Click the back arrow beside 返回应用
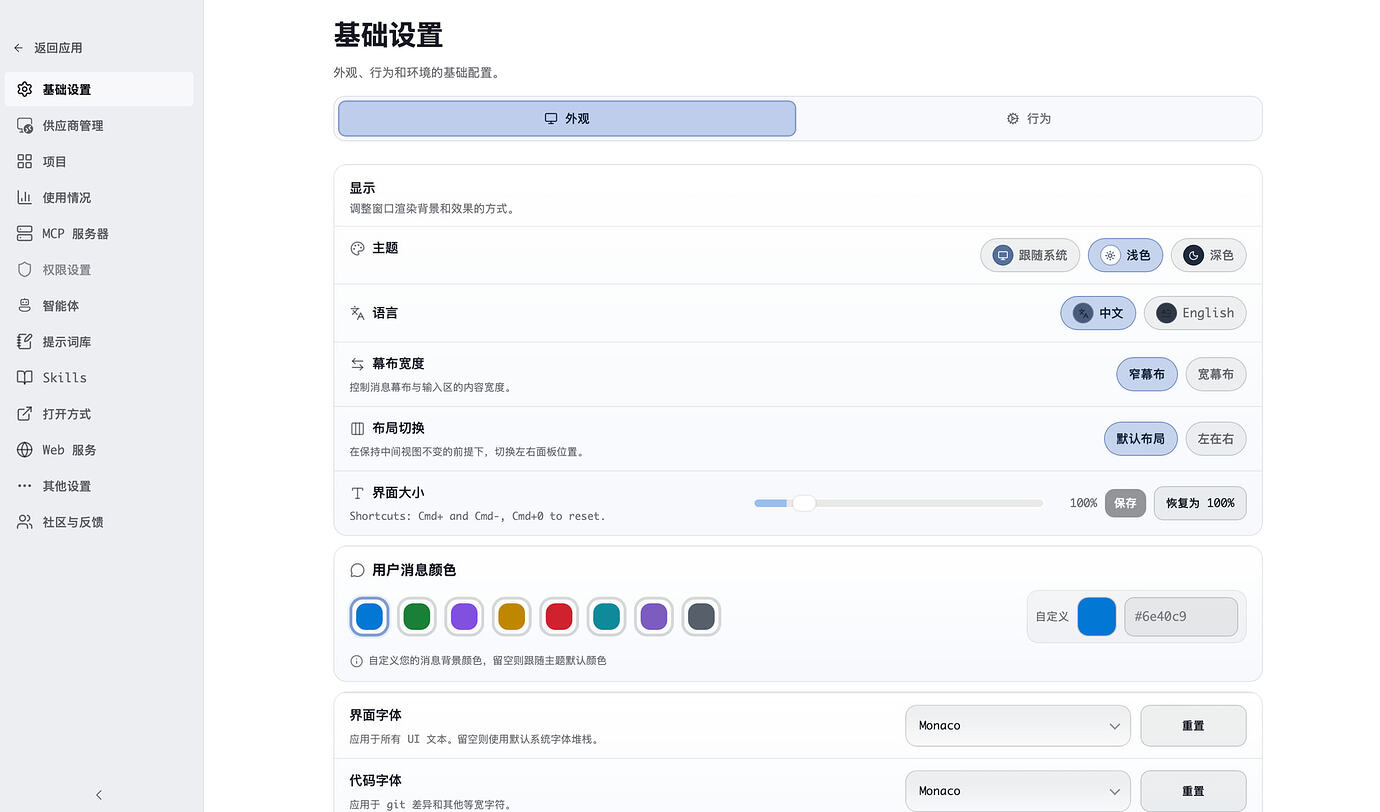The width and height of the screenshot is (1380, 812). 18,48
